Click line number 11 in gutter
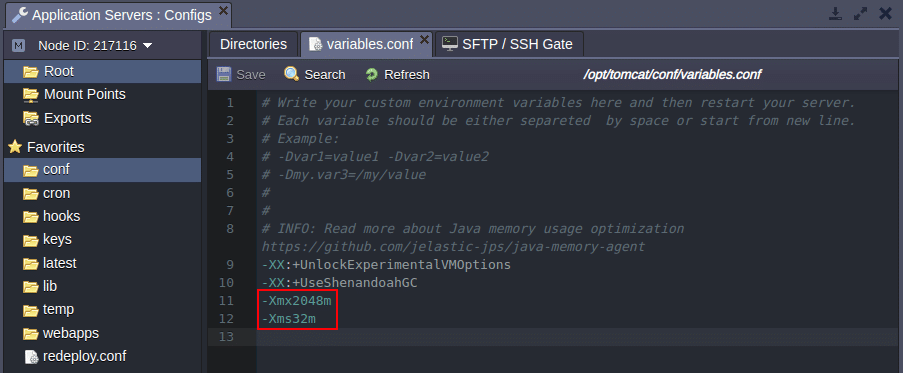Screen dimensions: 903x373 click(x=226, y=300)
